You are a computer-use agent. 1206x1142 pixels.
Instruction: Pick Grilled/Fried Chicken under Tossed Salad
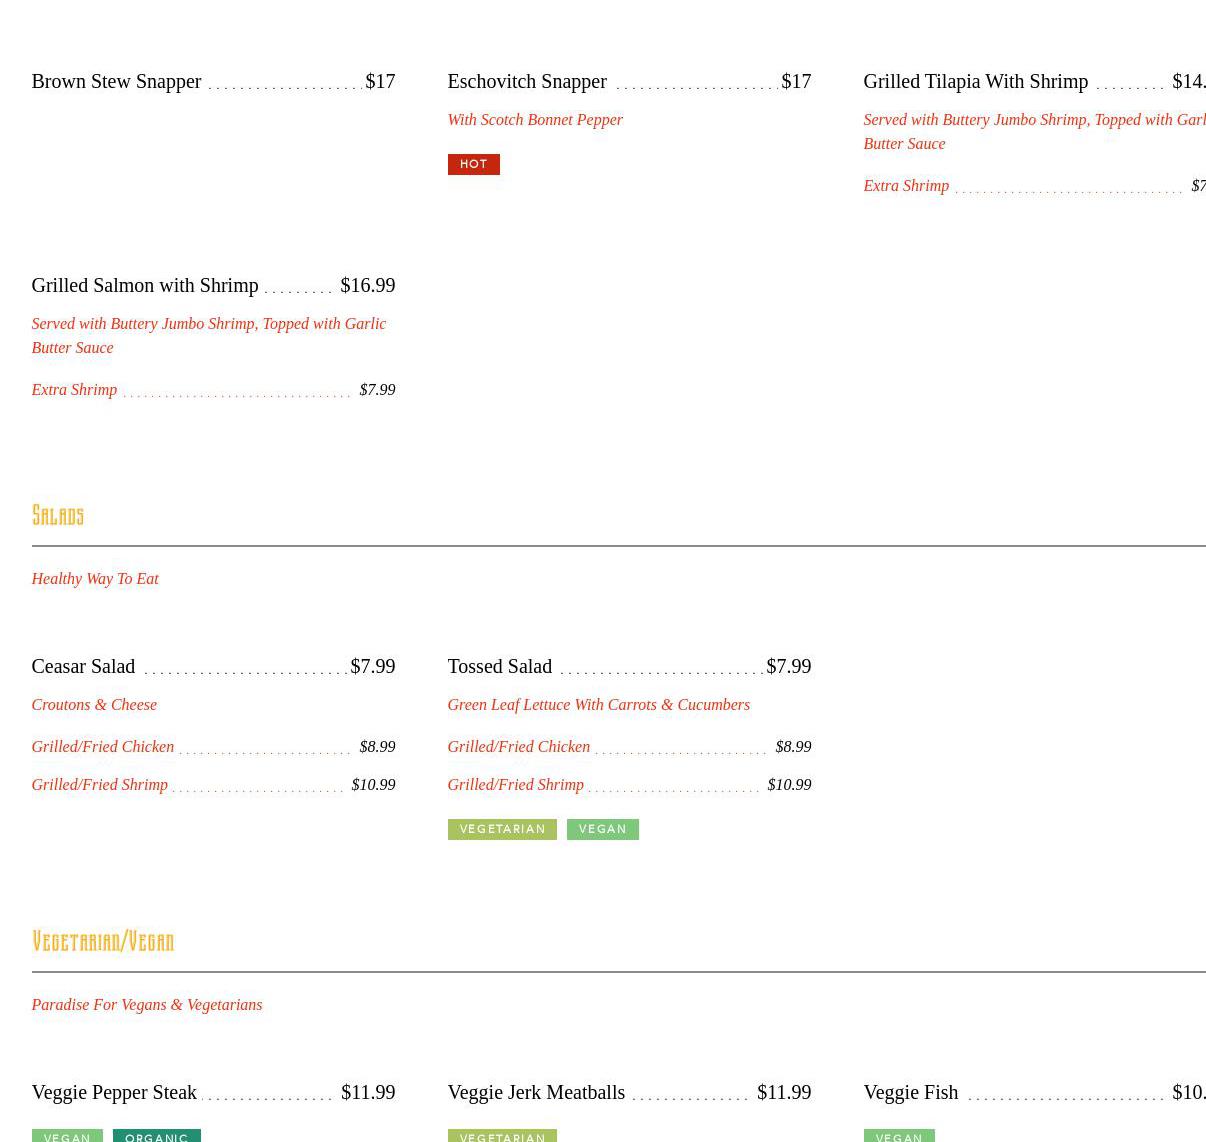tap(518, 747)
